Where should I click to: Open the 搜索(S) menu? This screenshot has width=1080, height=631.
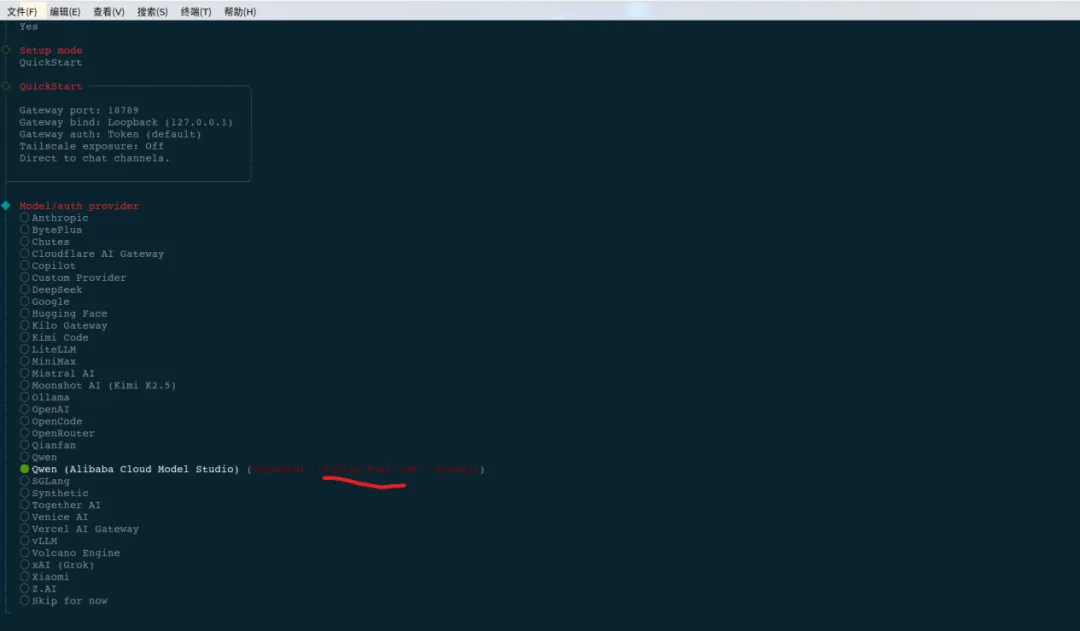152,12
